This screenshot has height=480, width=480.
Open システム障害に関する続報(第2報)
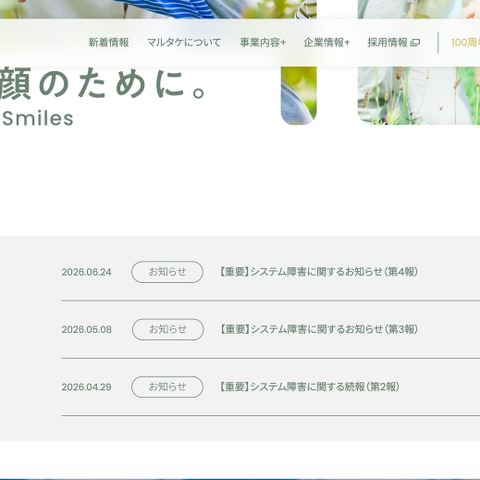coord(309,387)
